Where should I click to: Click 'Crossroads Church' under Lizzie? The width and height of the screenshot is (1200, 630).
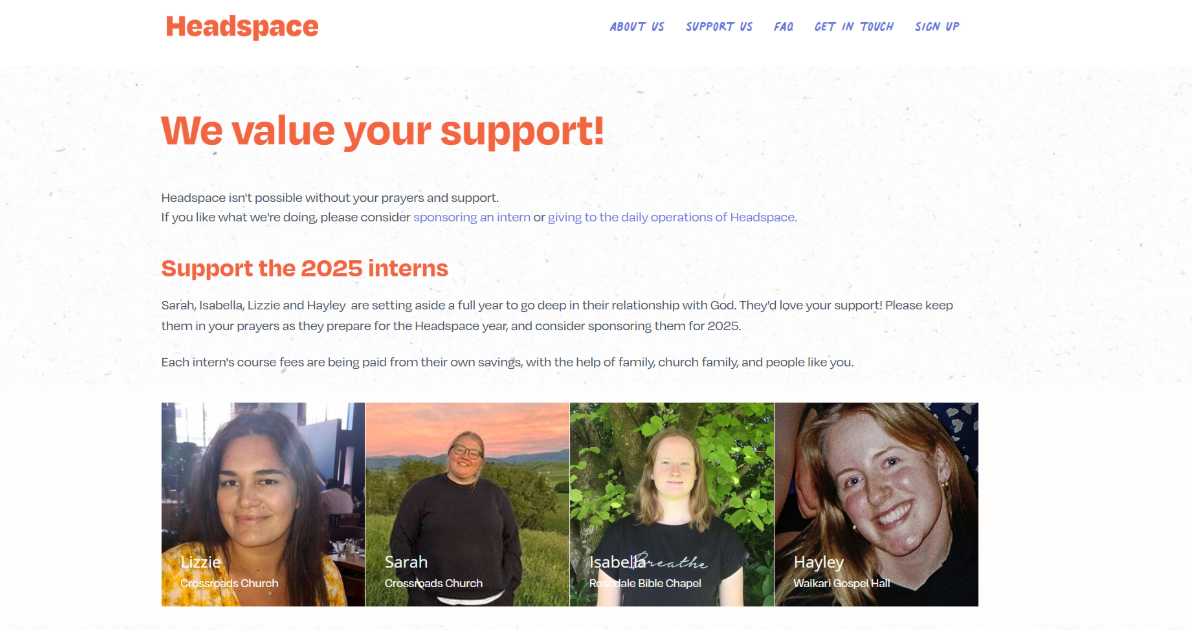[x=229, y=583]
